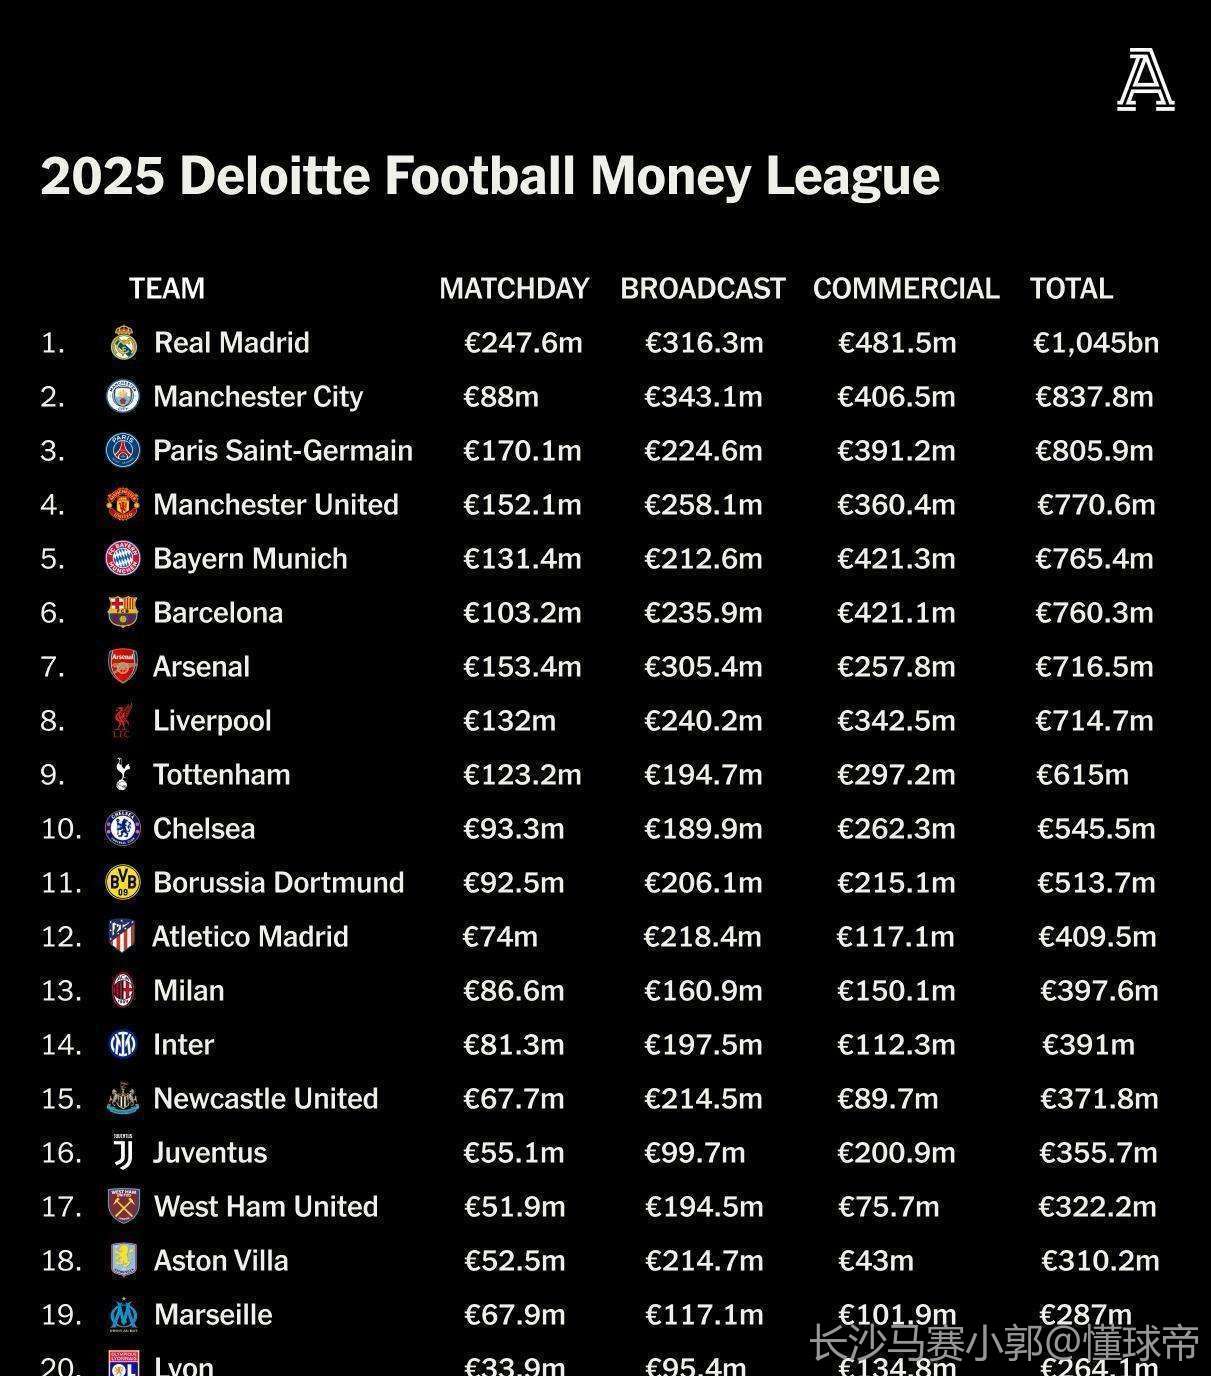Click the Real Madrid crest
This screenshot has height=1376, width=1211.
tap(123, 344)
